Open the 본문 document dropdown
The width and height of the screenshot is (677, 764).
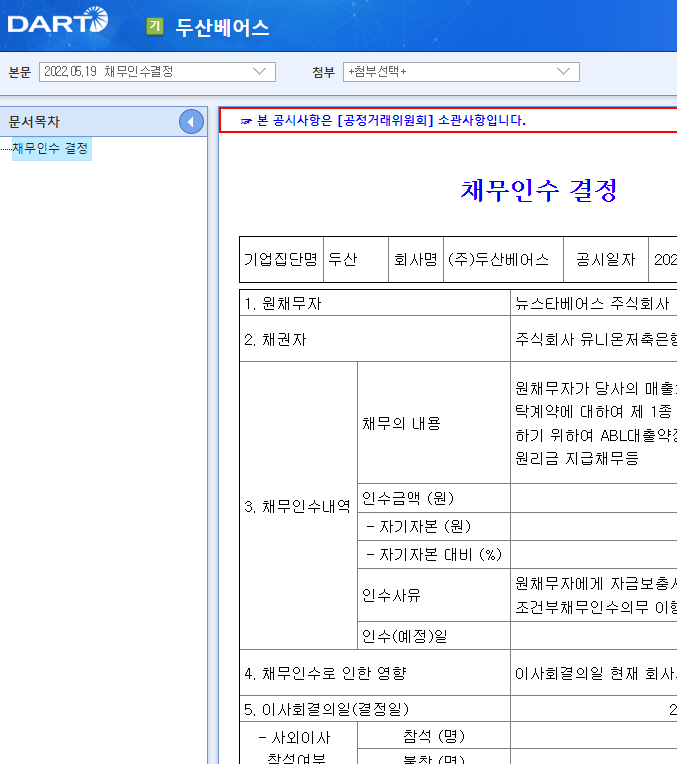click(157, 72)
